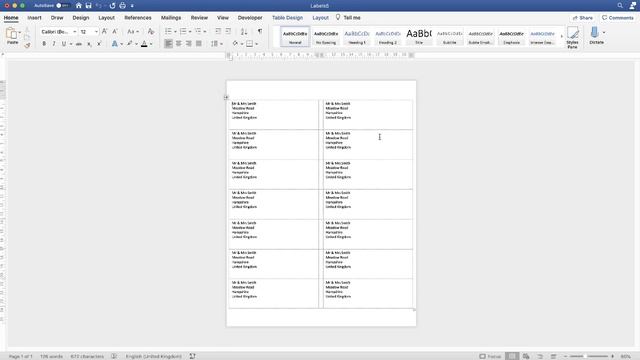Toggle Bold formatting
The width and height of the screenshot is (640, 360).
point(44,44)
